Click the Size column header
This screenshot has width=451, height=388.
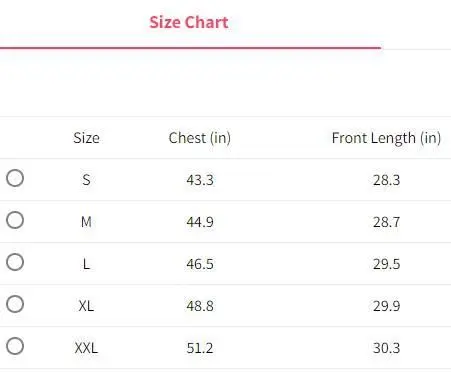[x=86, y=138]
